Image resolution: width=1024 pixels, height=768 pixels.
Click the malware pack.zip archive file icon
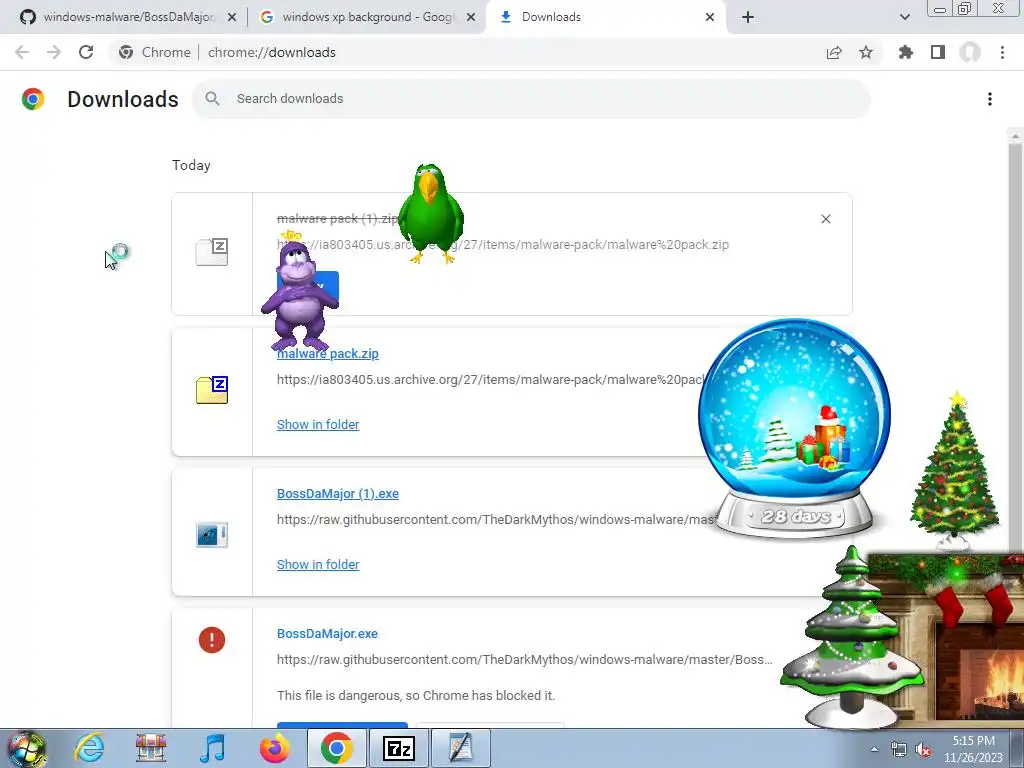pyautogui.click(x=212, y=390)
